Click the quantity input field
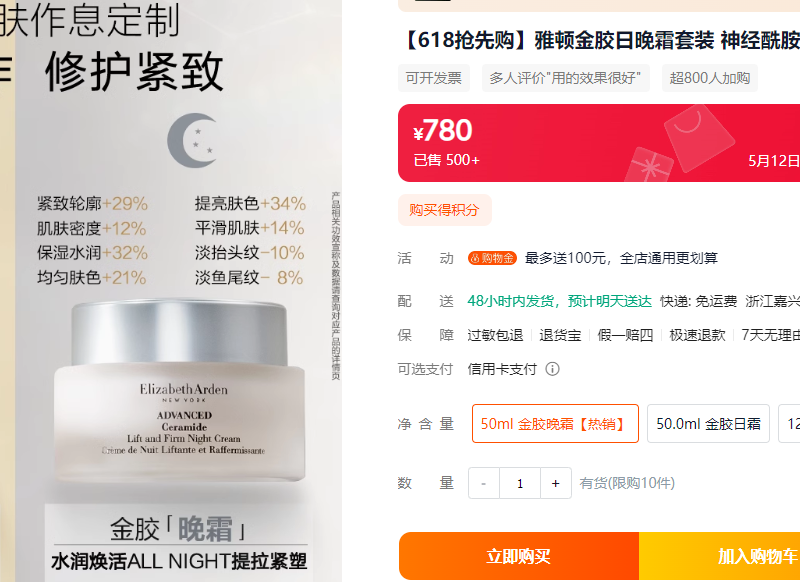Image resolution: width=800 pixels, height=582 pixels. click(520, 483)
